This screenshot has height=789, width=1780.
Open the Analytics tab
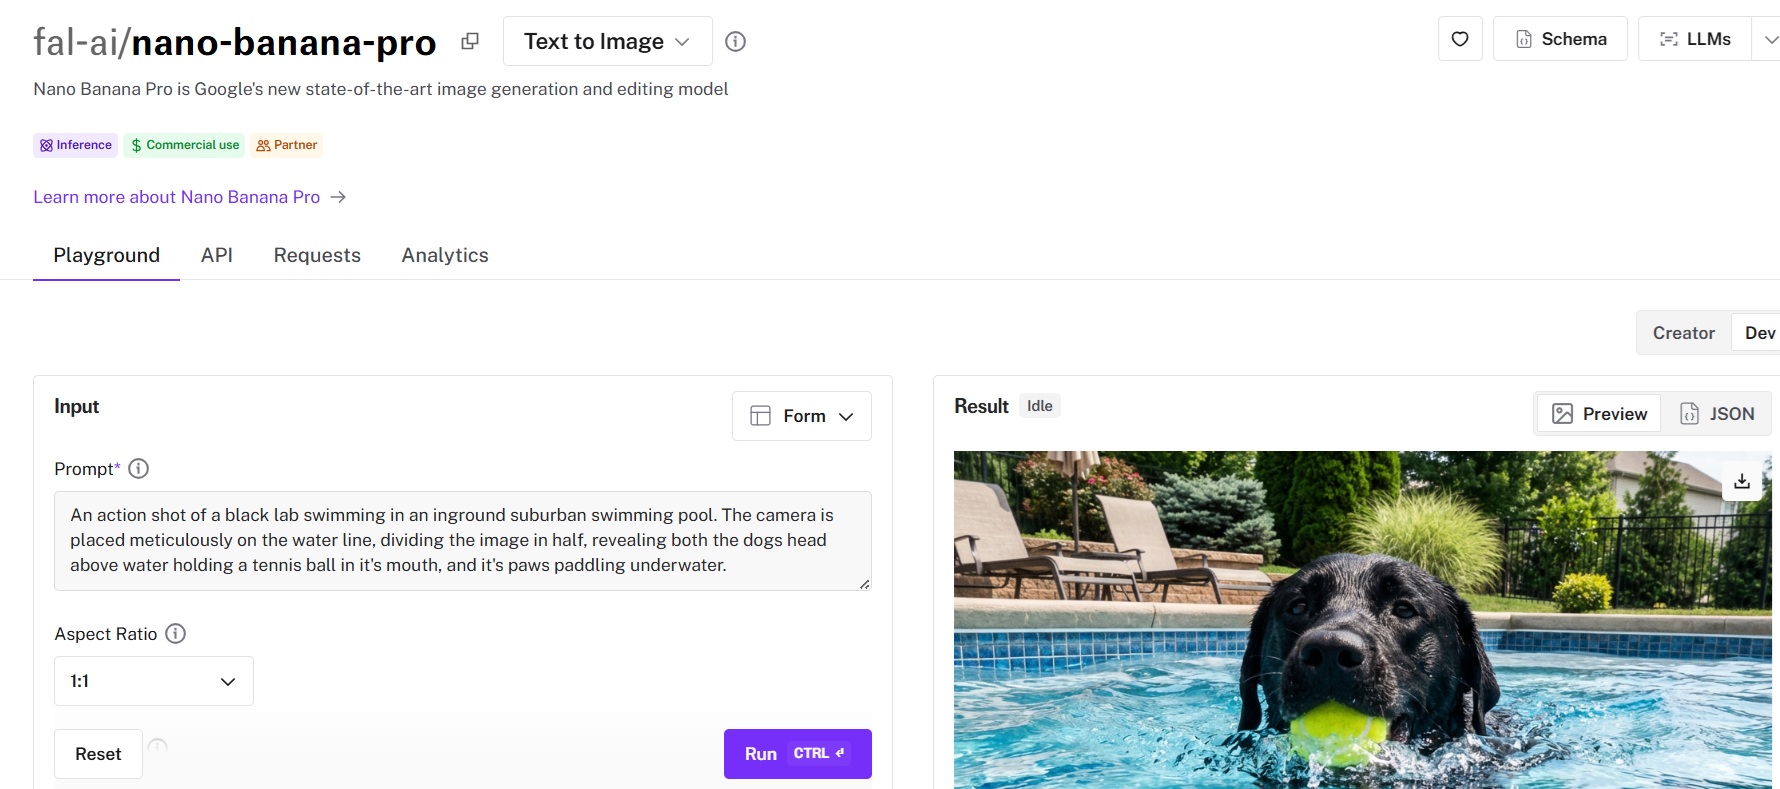tap(445, 255)
